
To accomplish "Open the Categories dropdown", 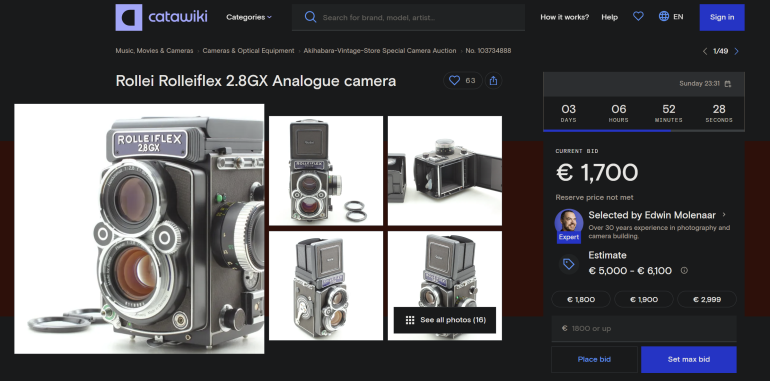I will coord(248,17).
